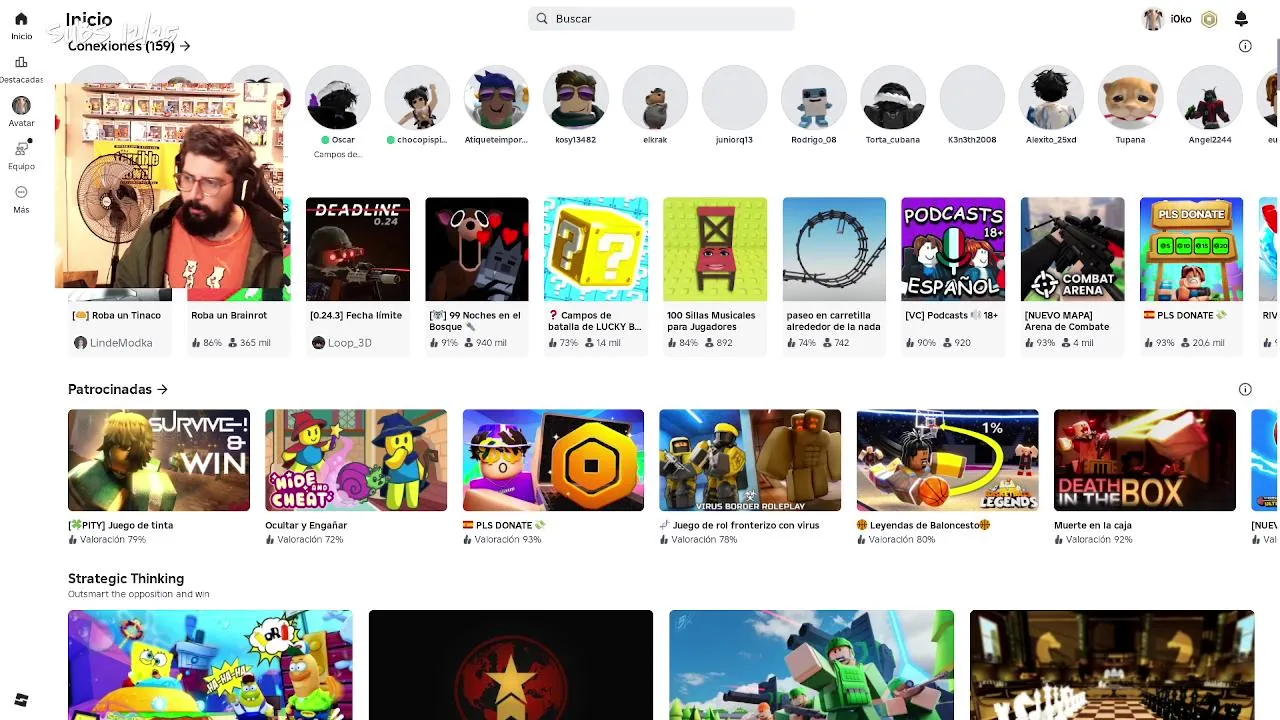Open the Equipo sidebar icon
This screenshot has width=1280, height=720.
21,149
